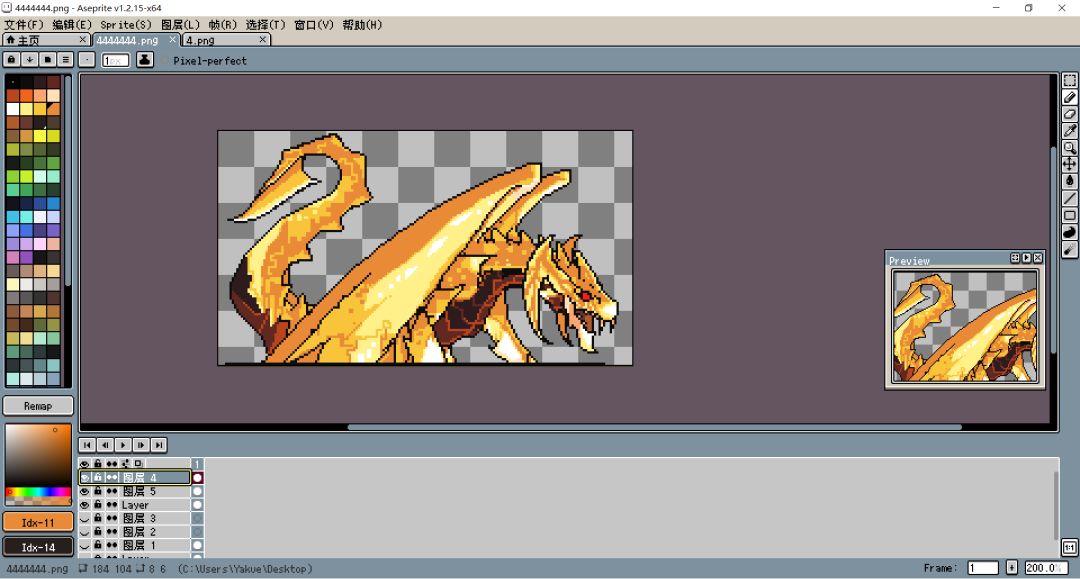Center the Preview window view
Image resolution: width=1080 pixels, height=579 pixels.
click(x=1015, y=258)
